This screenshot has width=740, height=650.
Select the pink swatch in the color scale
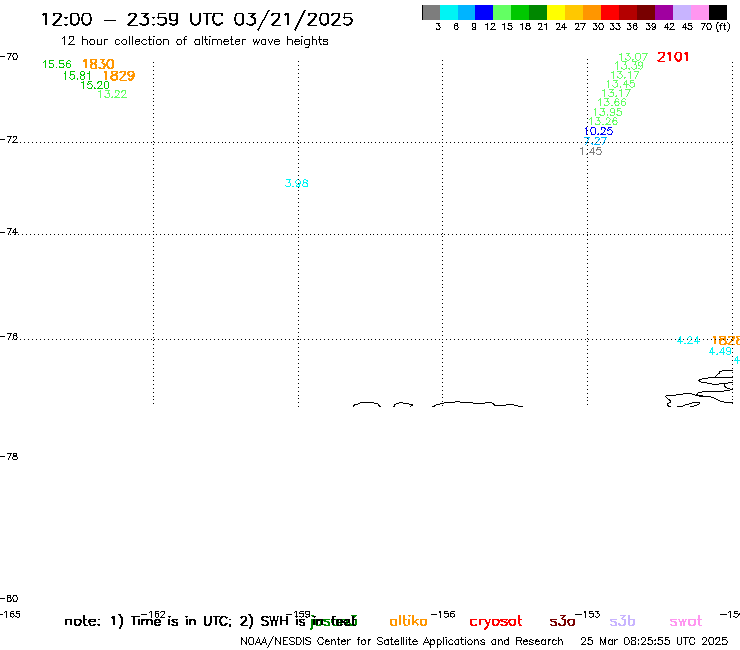click(x=700, y=12)
